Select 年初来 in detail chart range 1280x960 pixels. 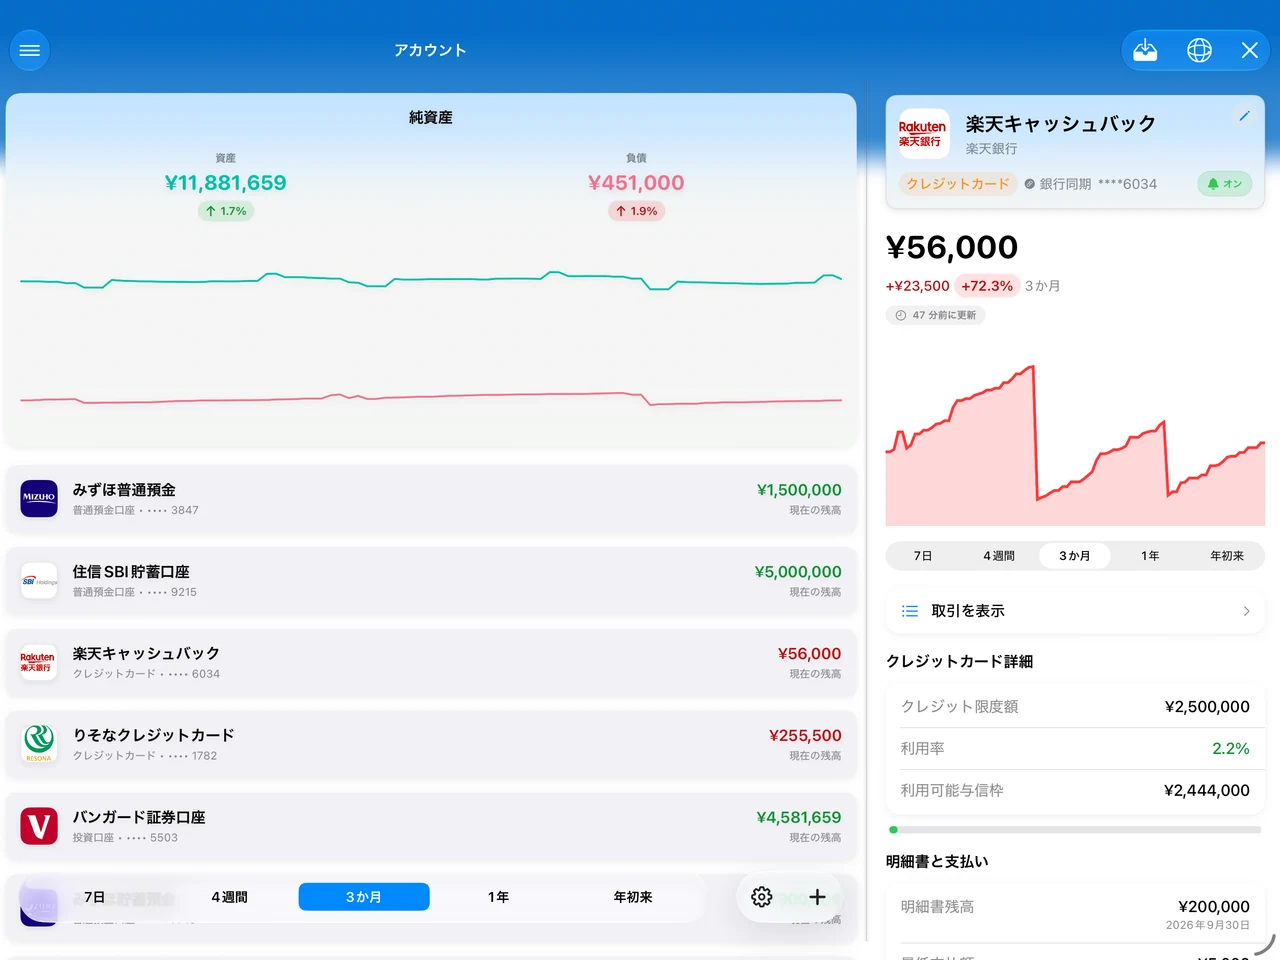coord(1227,556)
